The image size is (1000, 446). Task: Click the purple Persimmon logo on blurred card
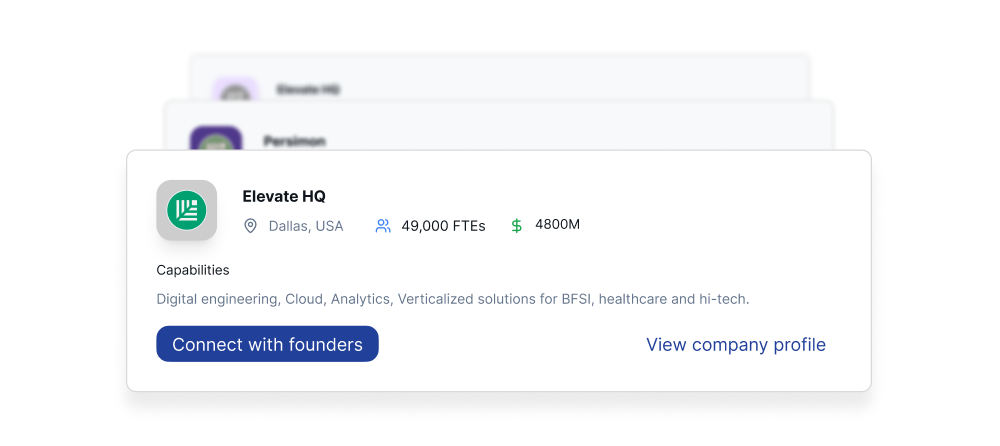click(x=216, y=138)
